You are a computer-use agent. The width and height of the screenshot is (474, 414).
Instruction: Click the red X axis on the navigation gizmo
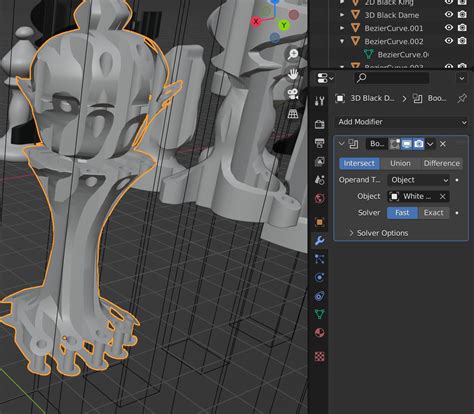[256, 21]
